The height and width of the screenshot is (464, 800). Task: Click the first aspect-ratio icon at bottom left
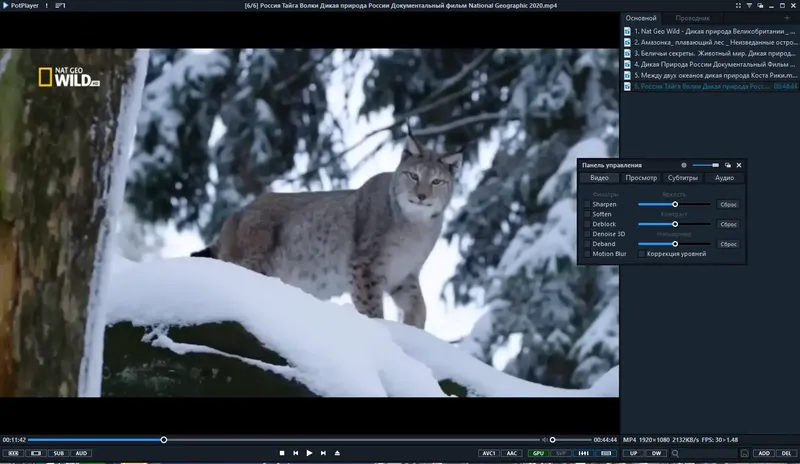click(x=13, y=453)
